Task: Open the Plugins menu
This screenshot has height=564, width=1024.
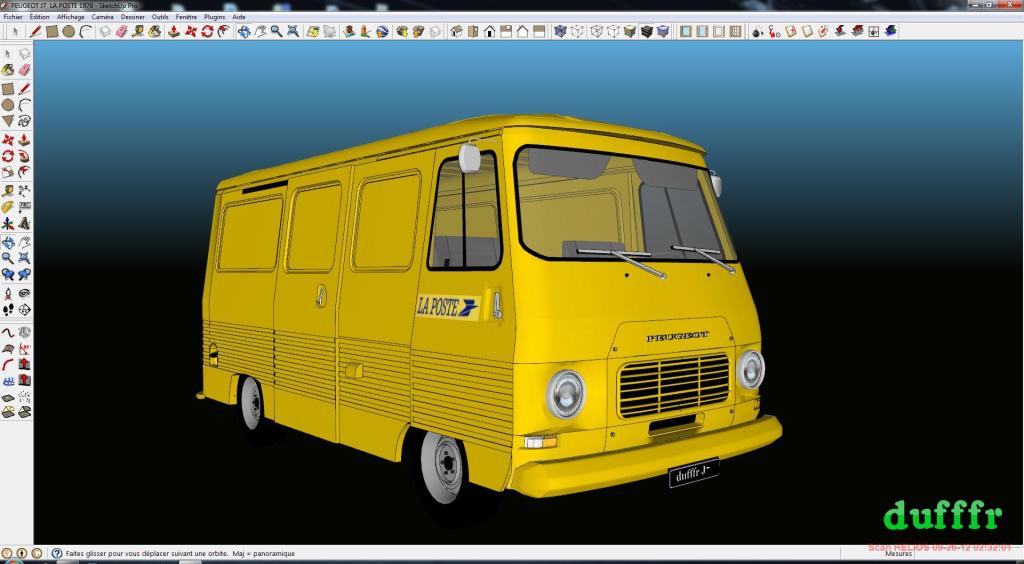Action: point(214,16)
